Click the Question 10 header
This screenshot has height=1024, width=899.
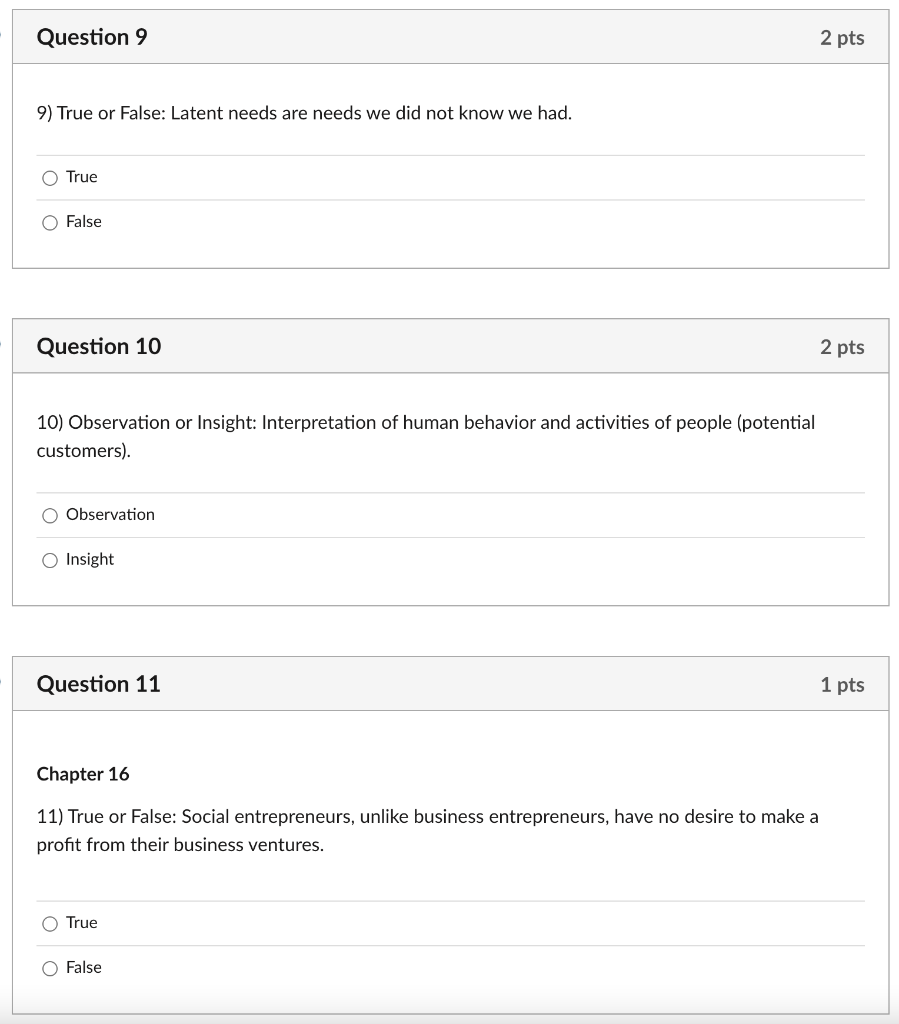coord(99,346)
